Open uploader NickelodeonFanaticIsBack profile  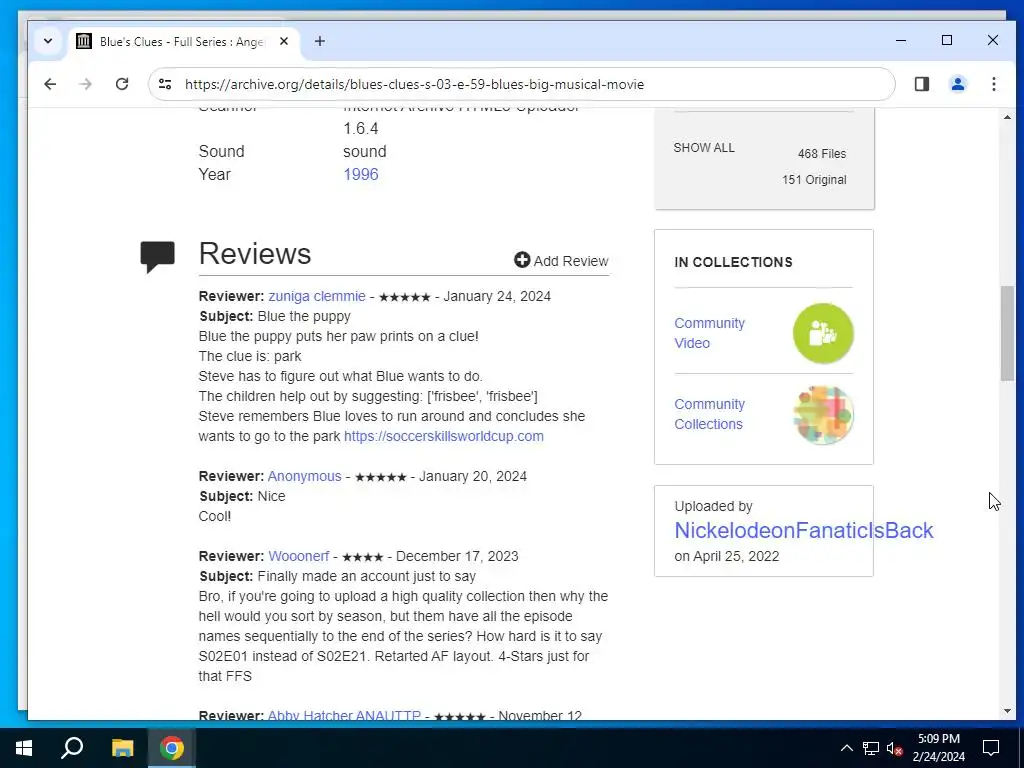point(804,530)
